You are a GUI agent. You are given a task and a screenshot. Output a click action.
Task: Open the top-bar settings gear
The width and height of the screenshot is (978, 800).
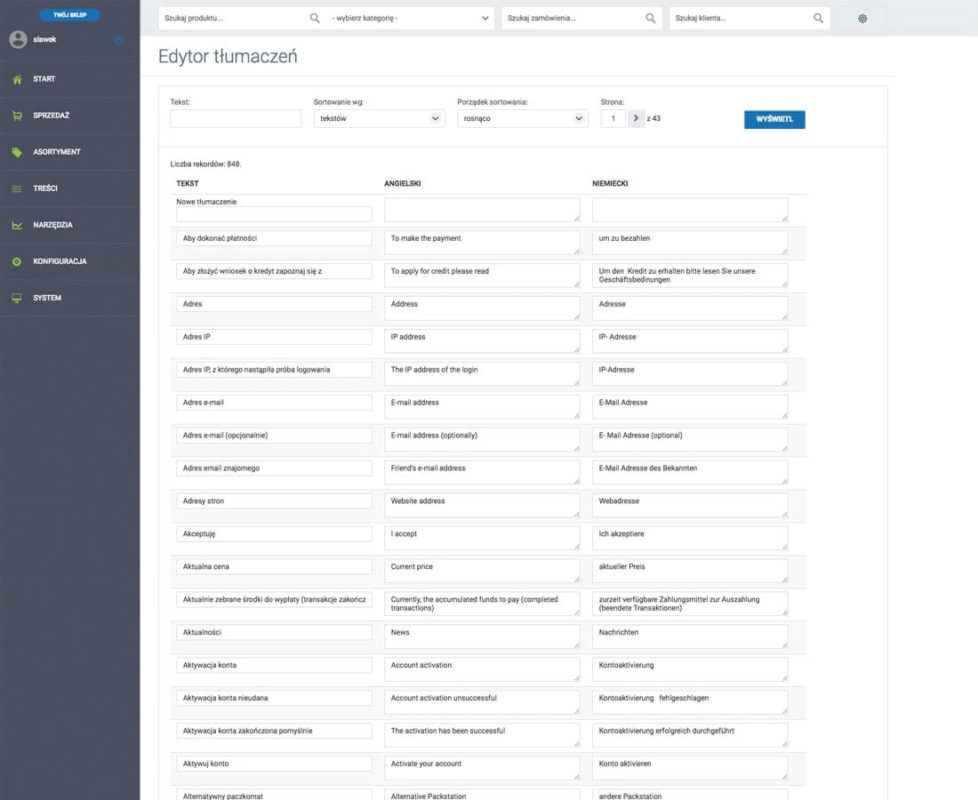click(x=863, y=19)
